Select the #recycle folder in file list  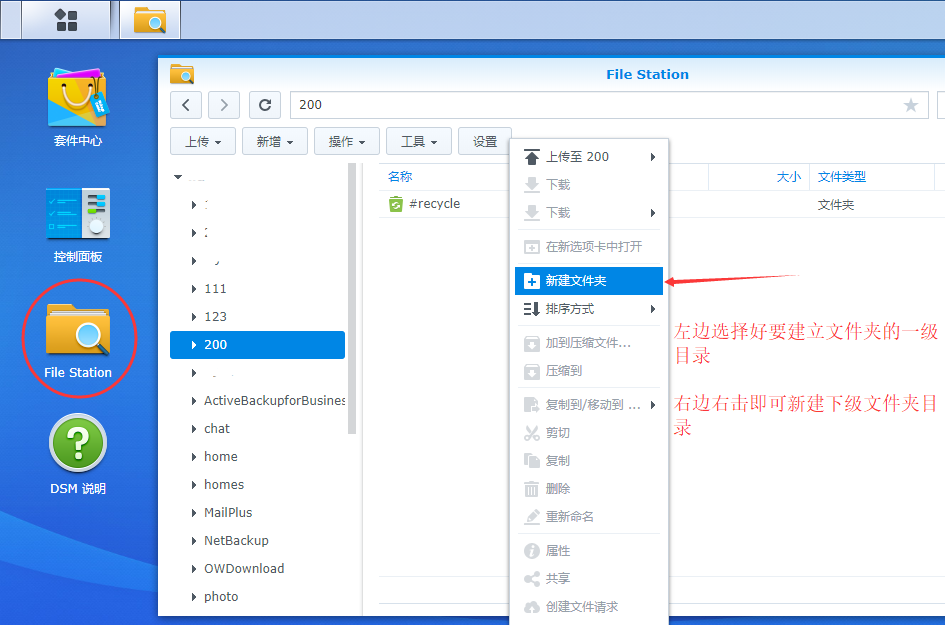(x=434, y=204)
